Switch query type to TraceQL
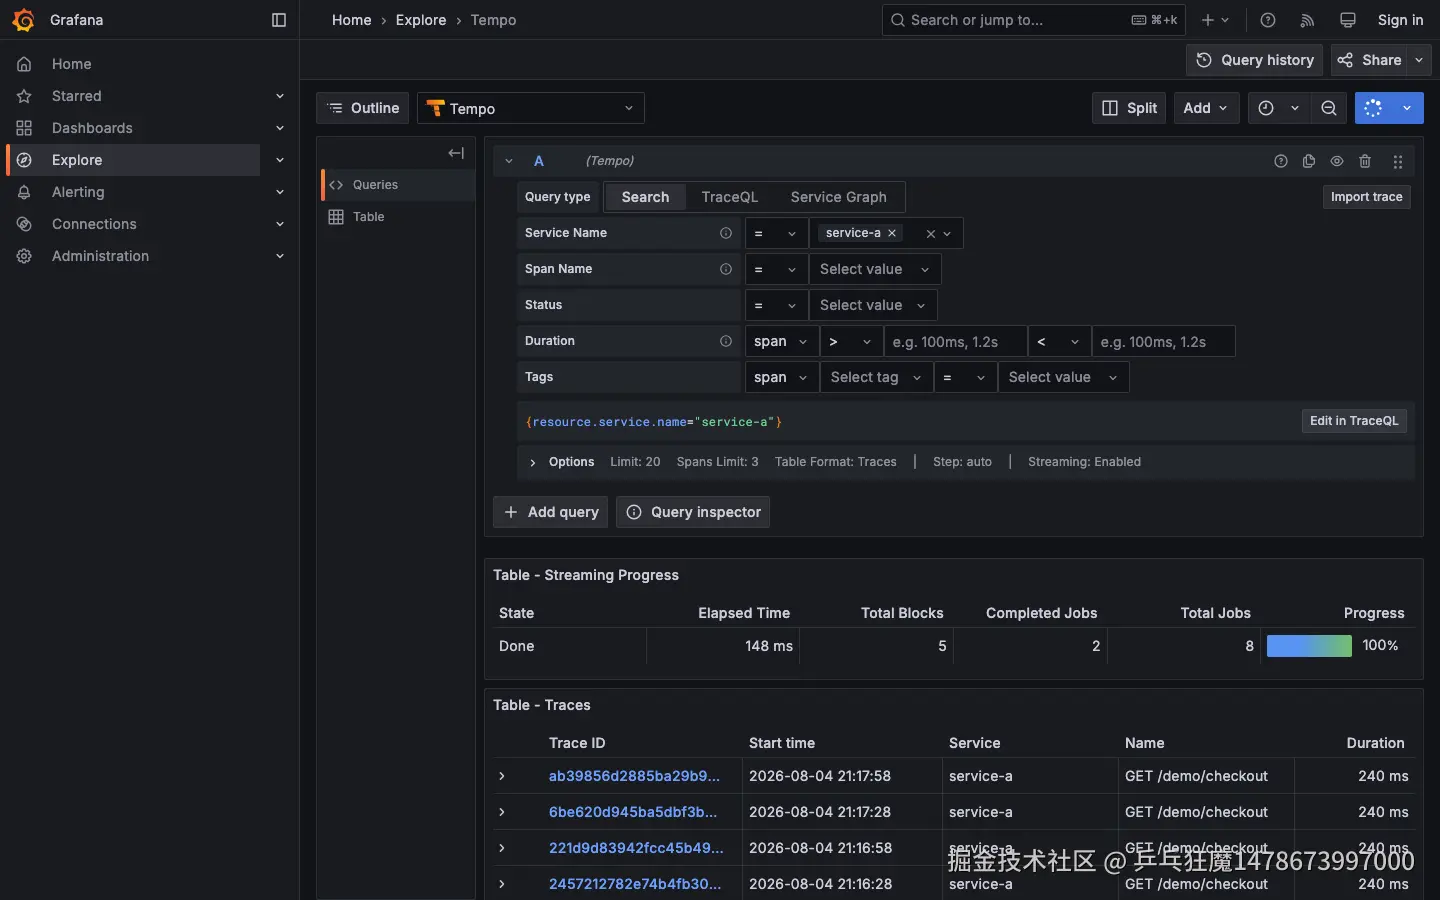 point(730,197)
